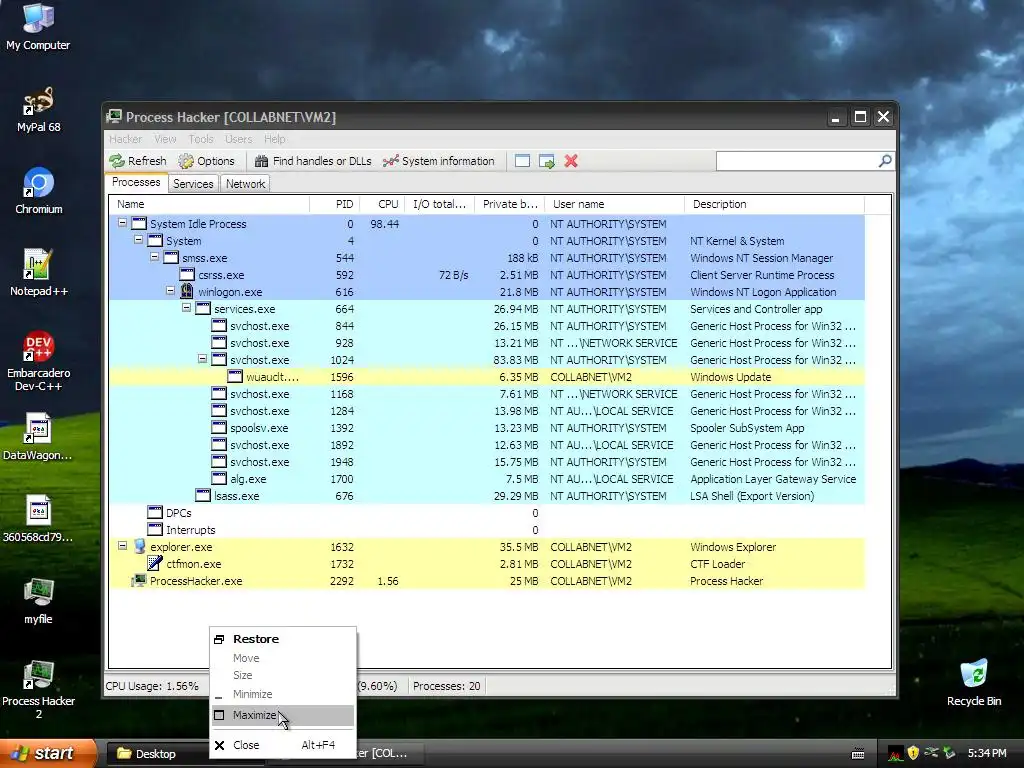This screenshot has height=768, width=1024.
Task: Sort by the I/O total column header
Action: pos(440,204)
